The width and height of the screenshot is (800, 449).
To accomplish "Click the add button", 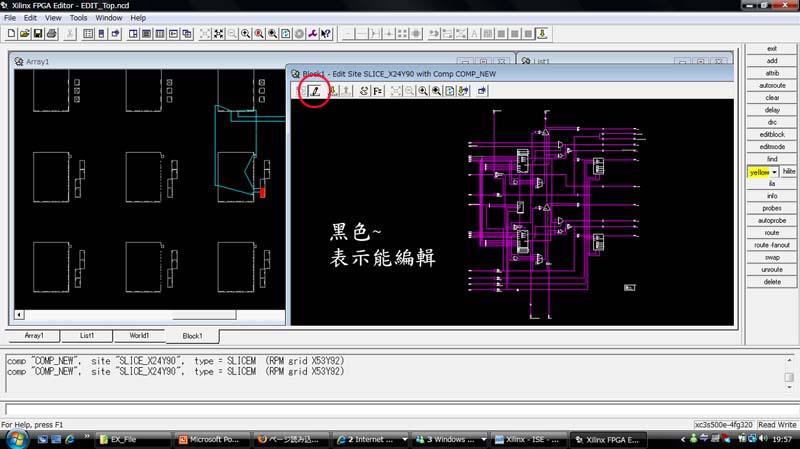I will [771, 61].
